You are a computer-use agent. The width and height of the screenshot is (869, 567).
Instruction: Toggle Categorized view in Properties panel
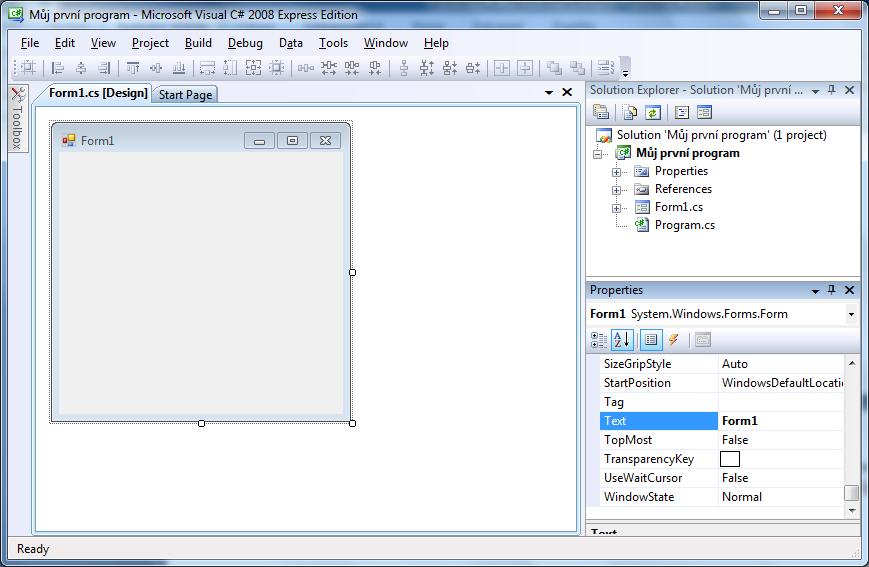599,340
